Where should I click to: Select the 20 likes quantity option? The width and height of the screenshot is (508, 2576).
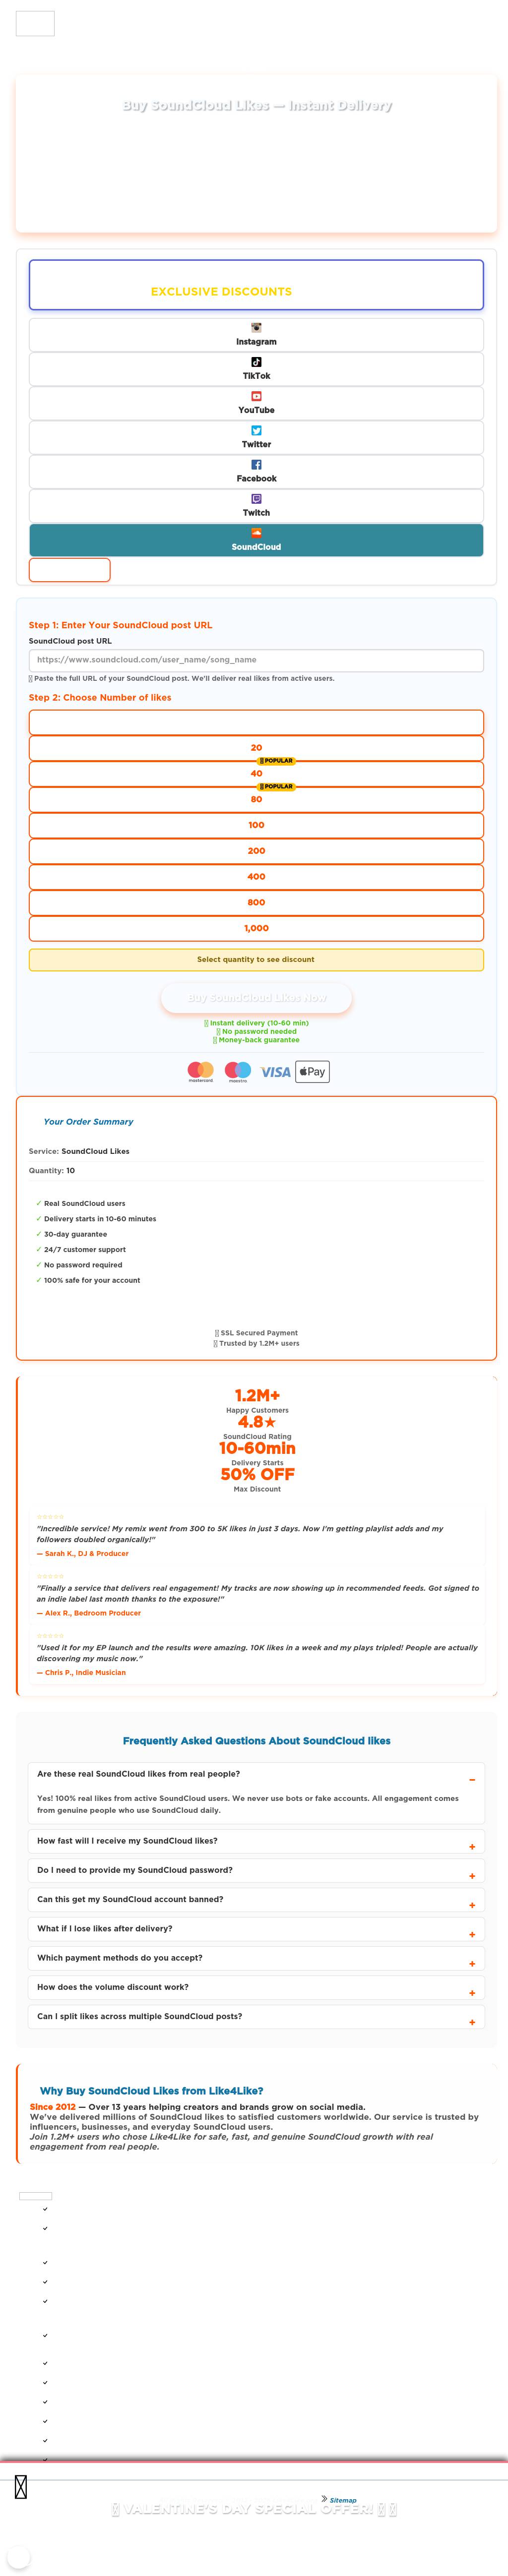click(x=256, y=748)
